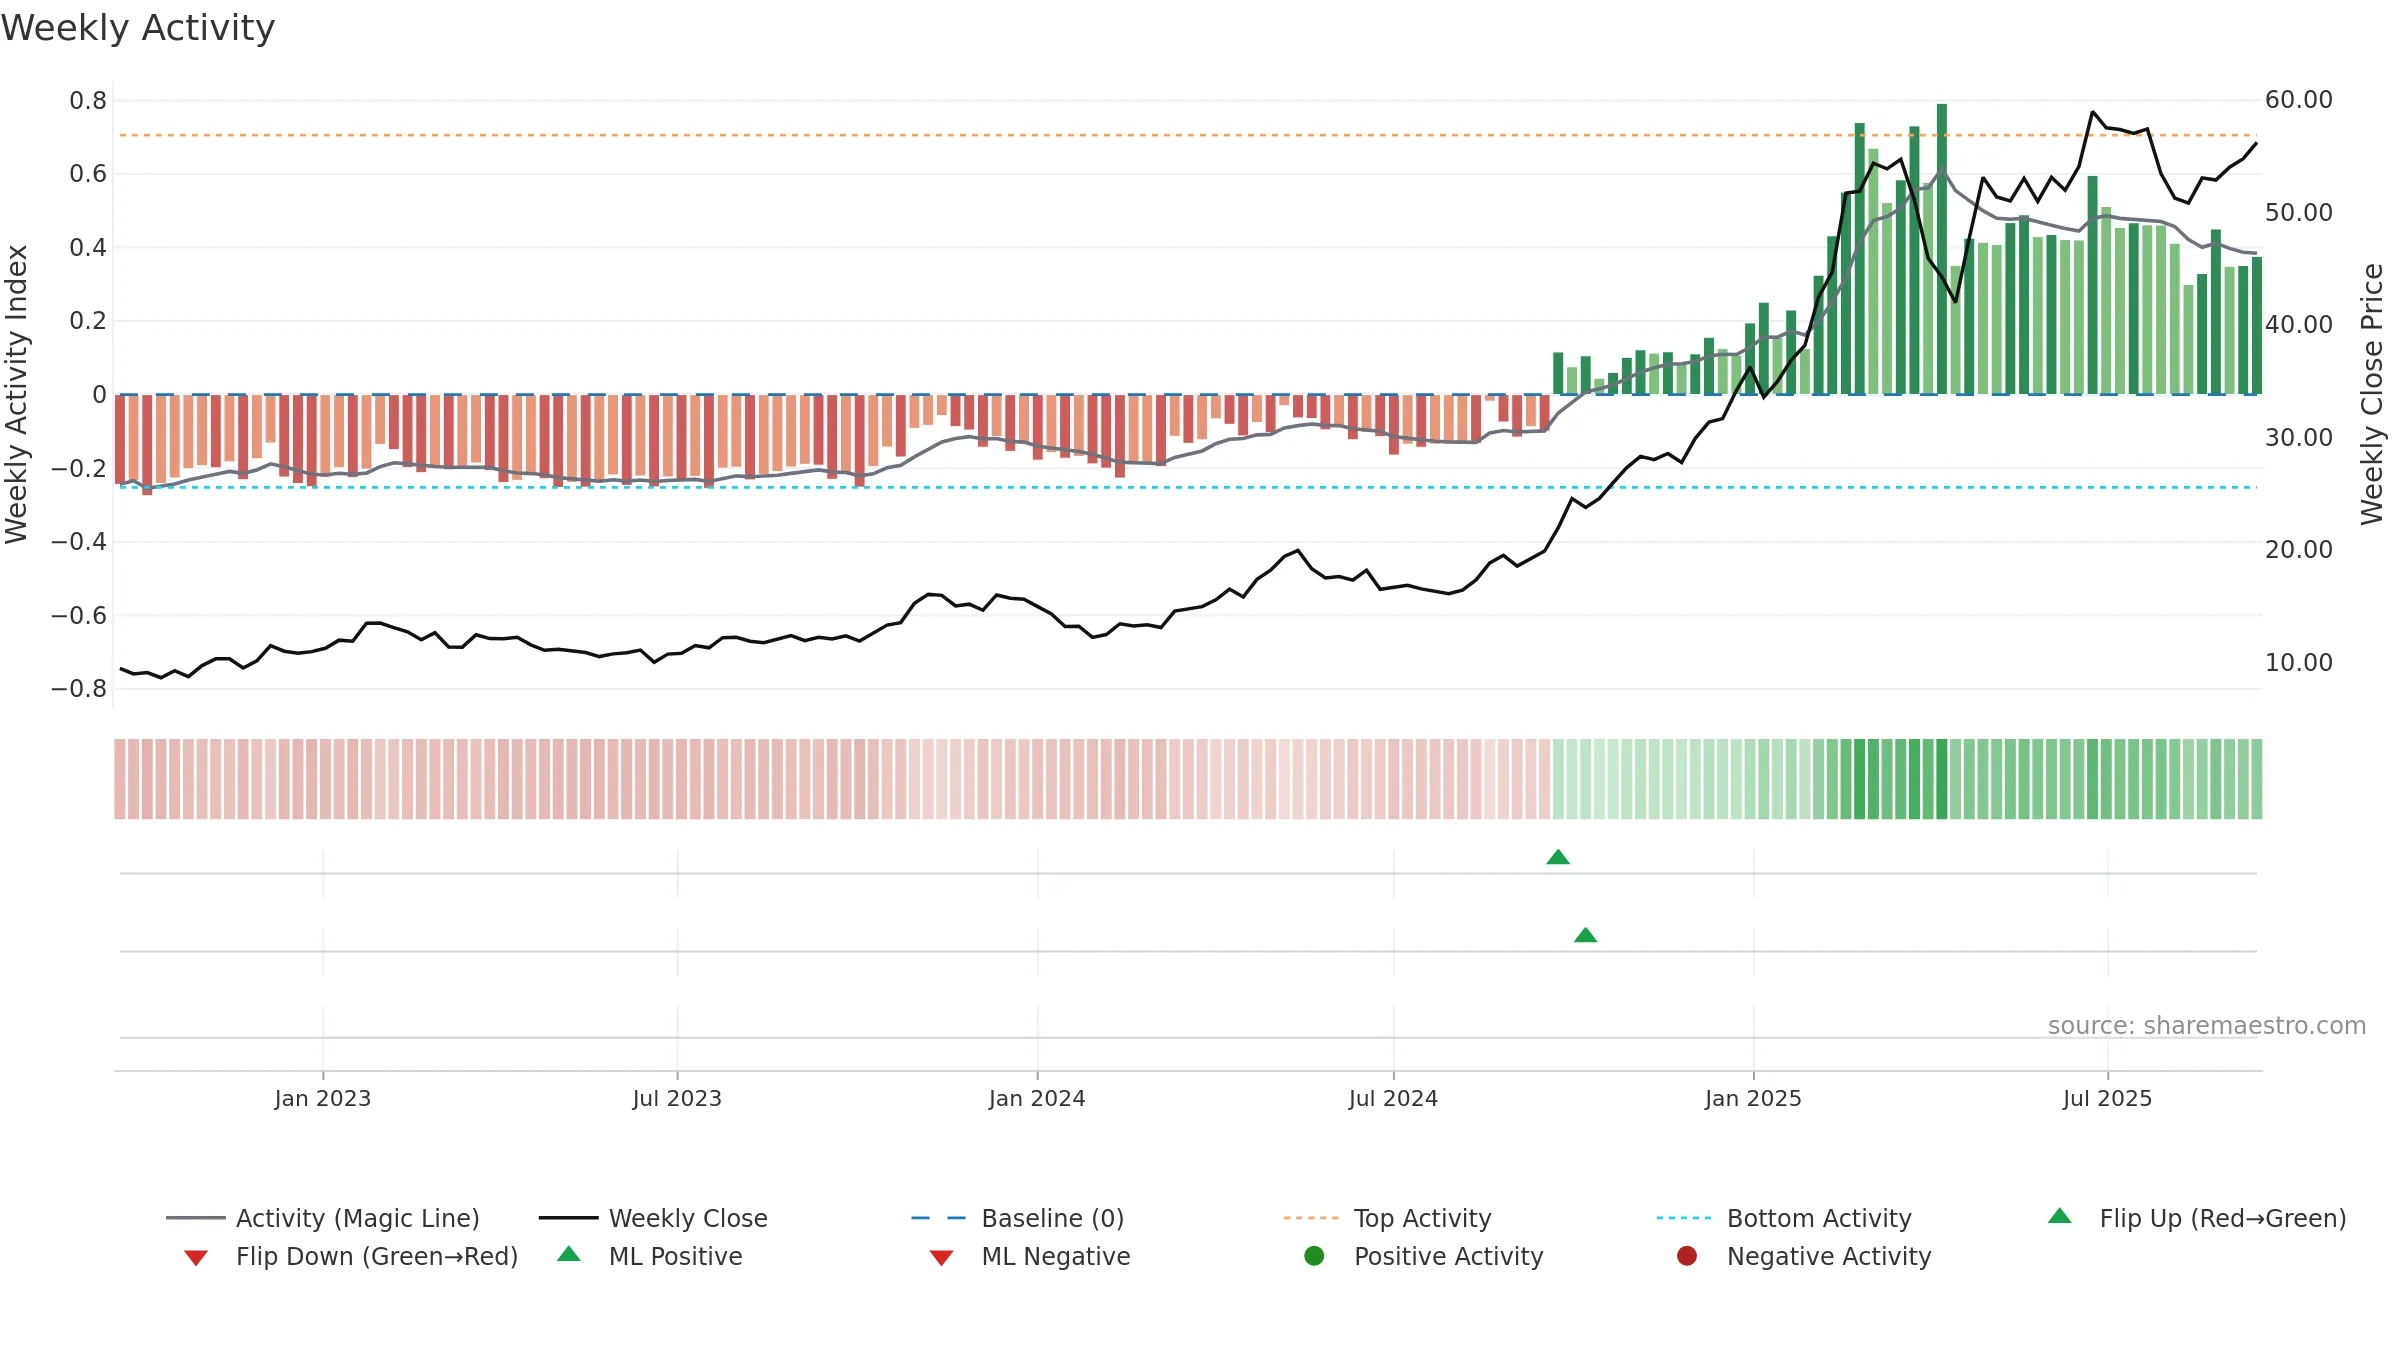Image resolution: width=2400 pixels, height=1350 pixels.
Task: Click the Jan 2025 axis label
Action: (x=1753, y=1098)
